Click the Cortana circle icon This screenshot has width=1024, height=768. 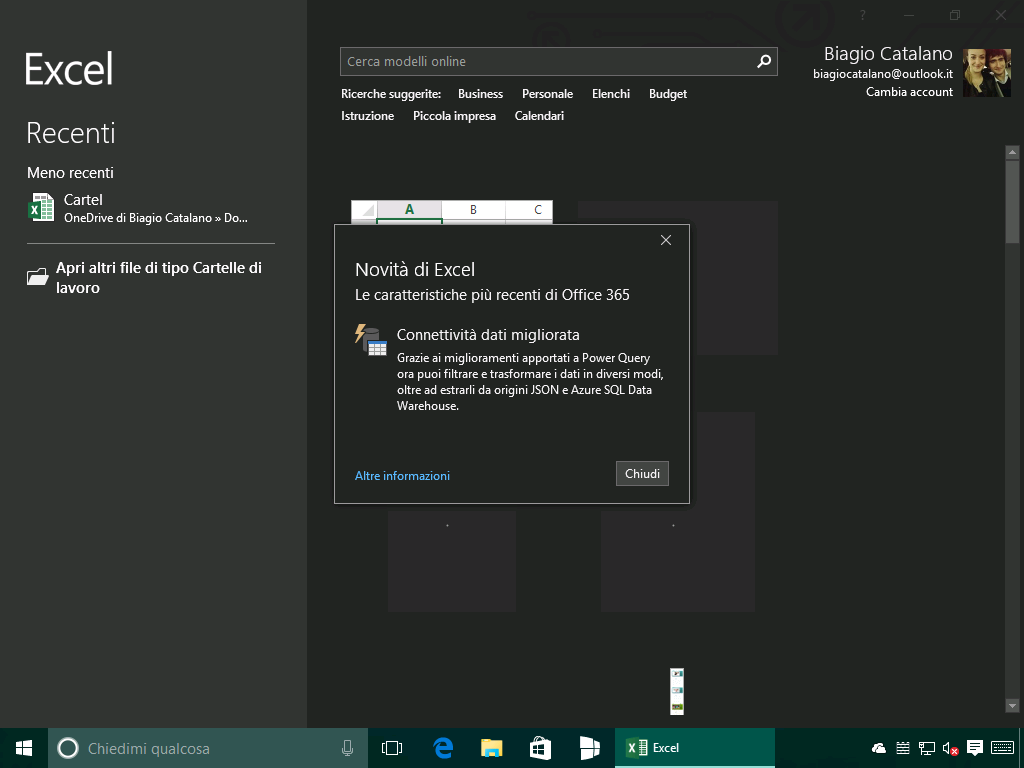pos(68,748)
